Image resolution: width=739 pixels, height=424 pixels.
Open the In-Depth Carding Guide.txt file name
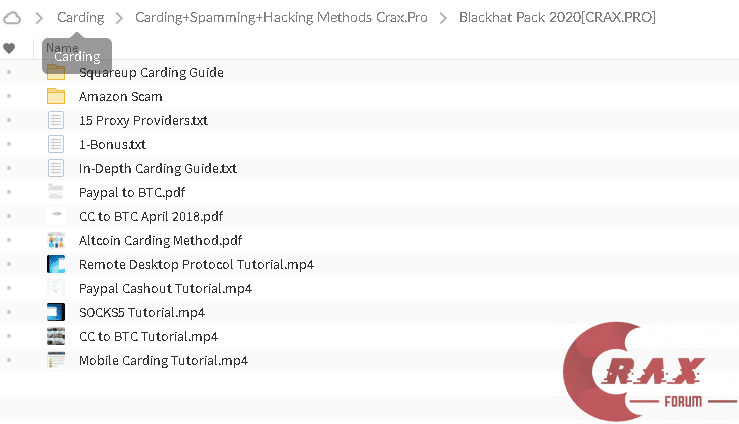pos(157,168)
